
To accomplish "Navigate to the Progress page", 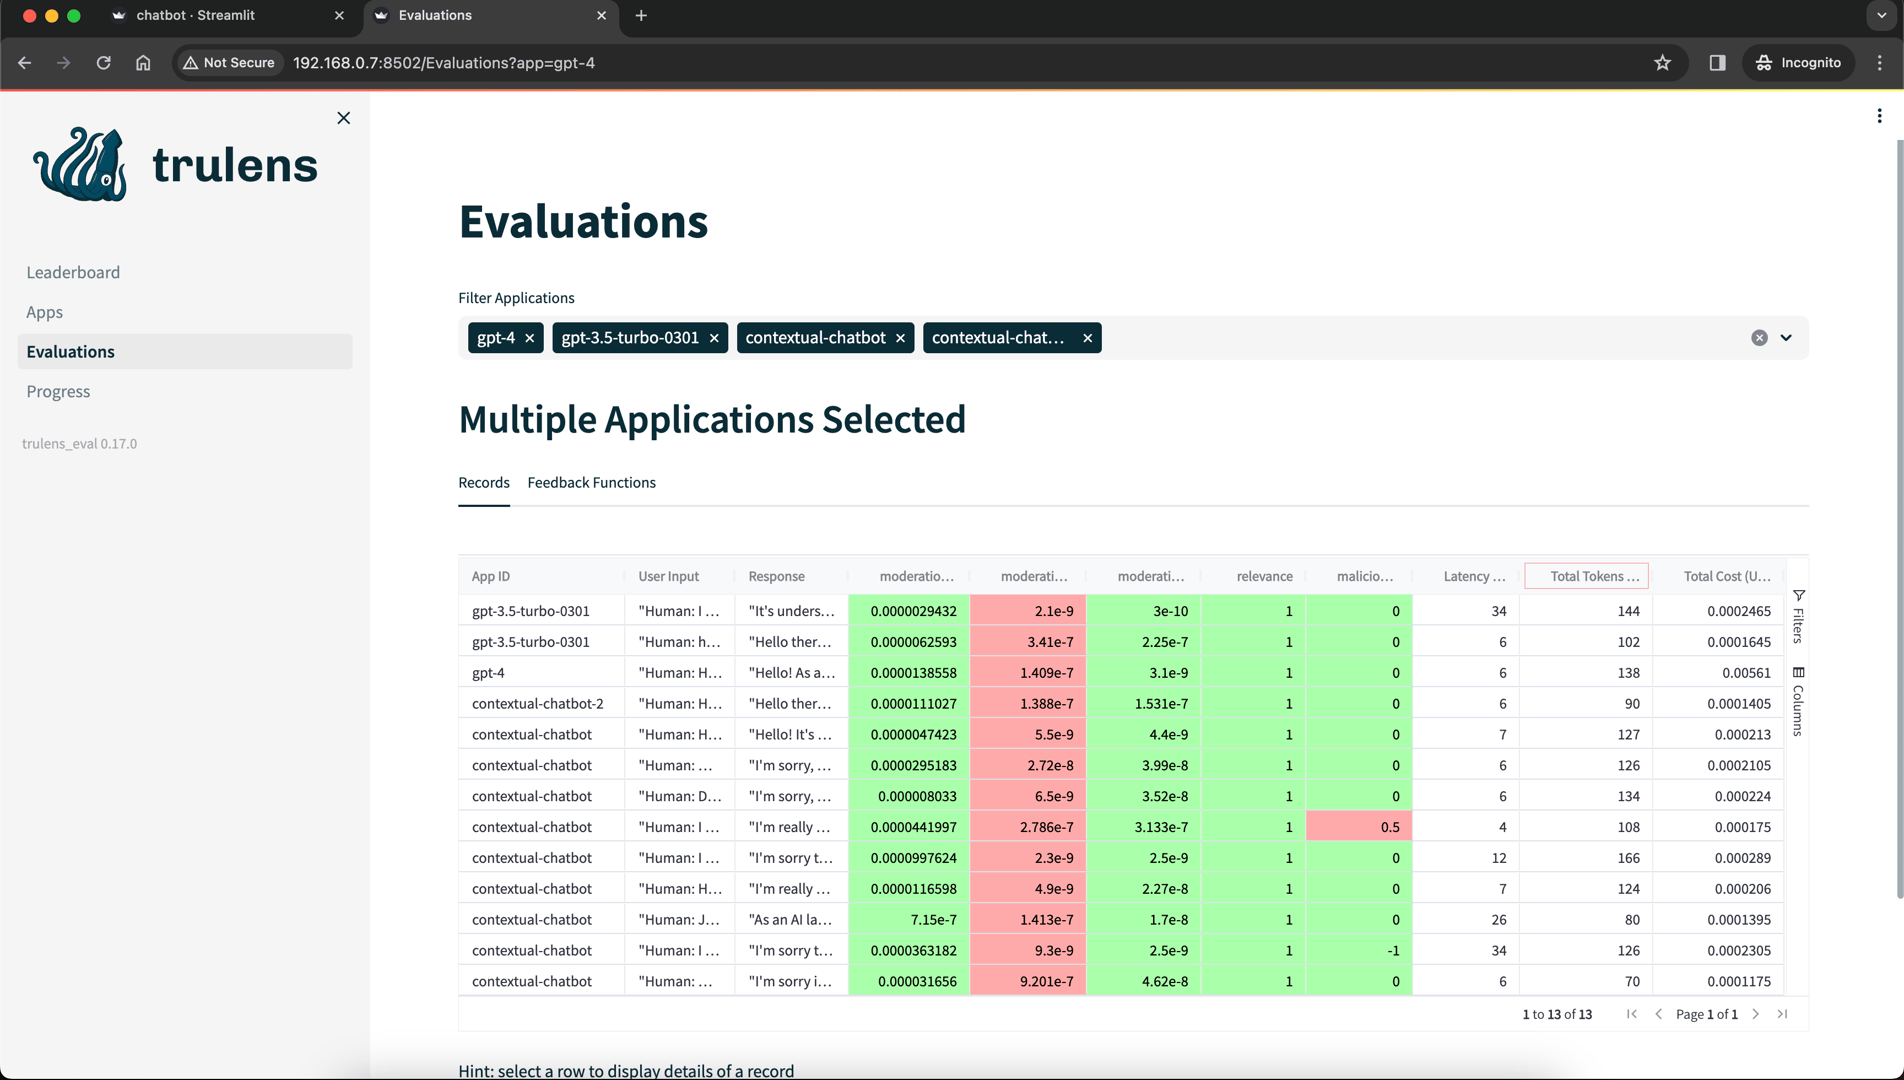I will 58,391.
